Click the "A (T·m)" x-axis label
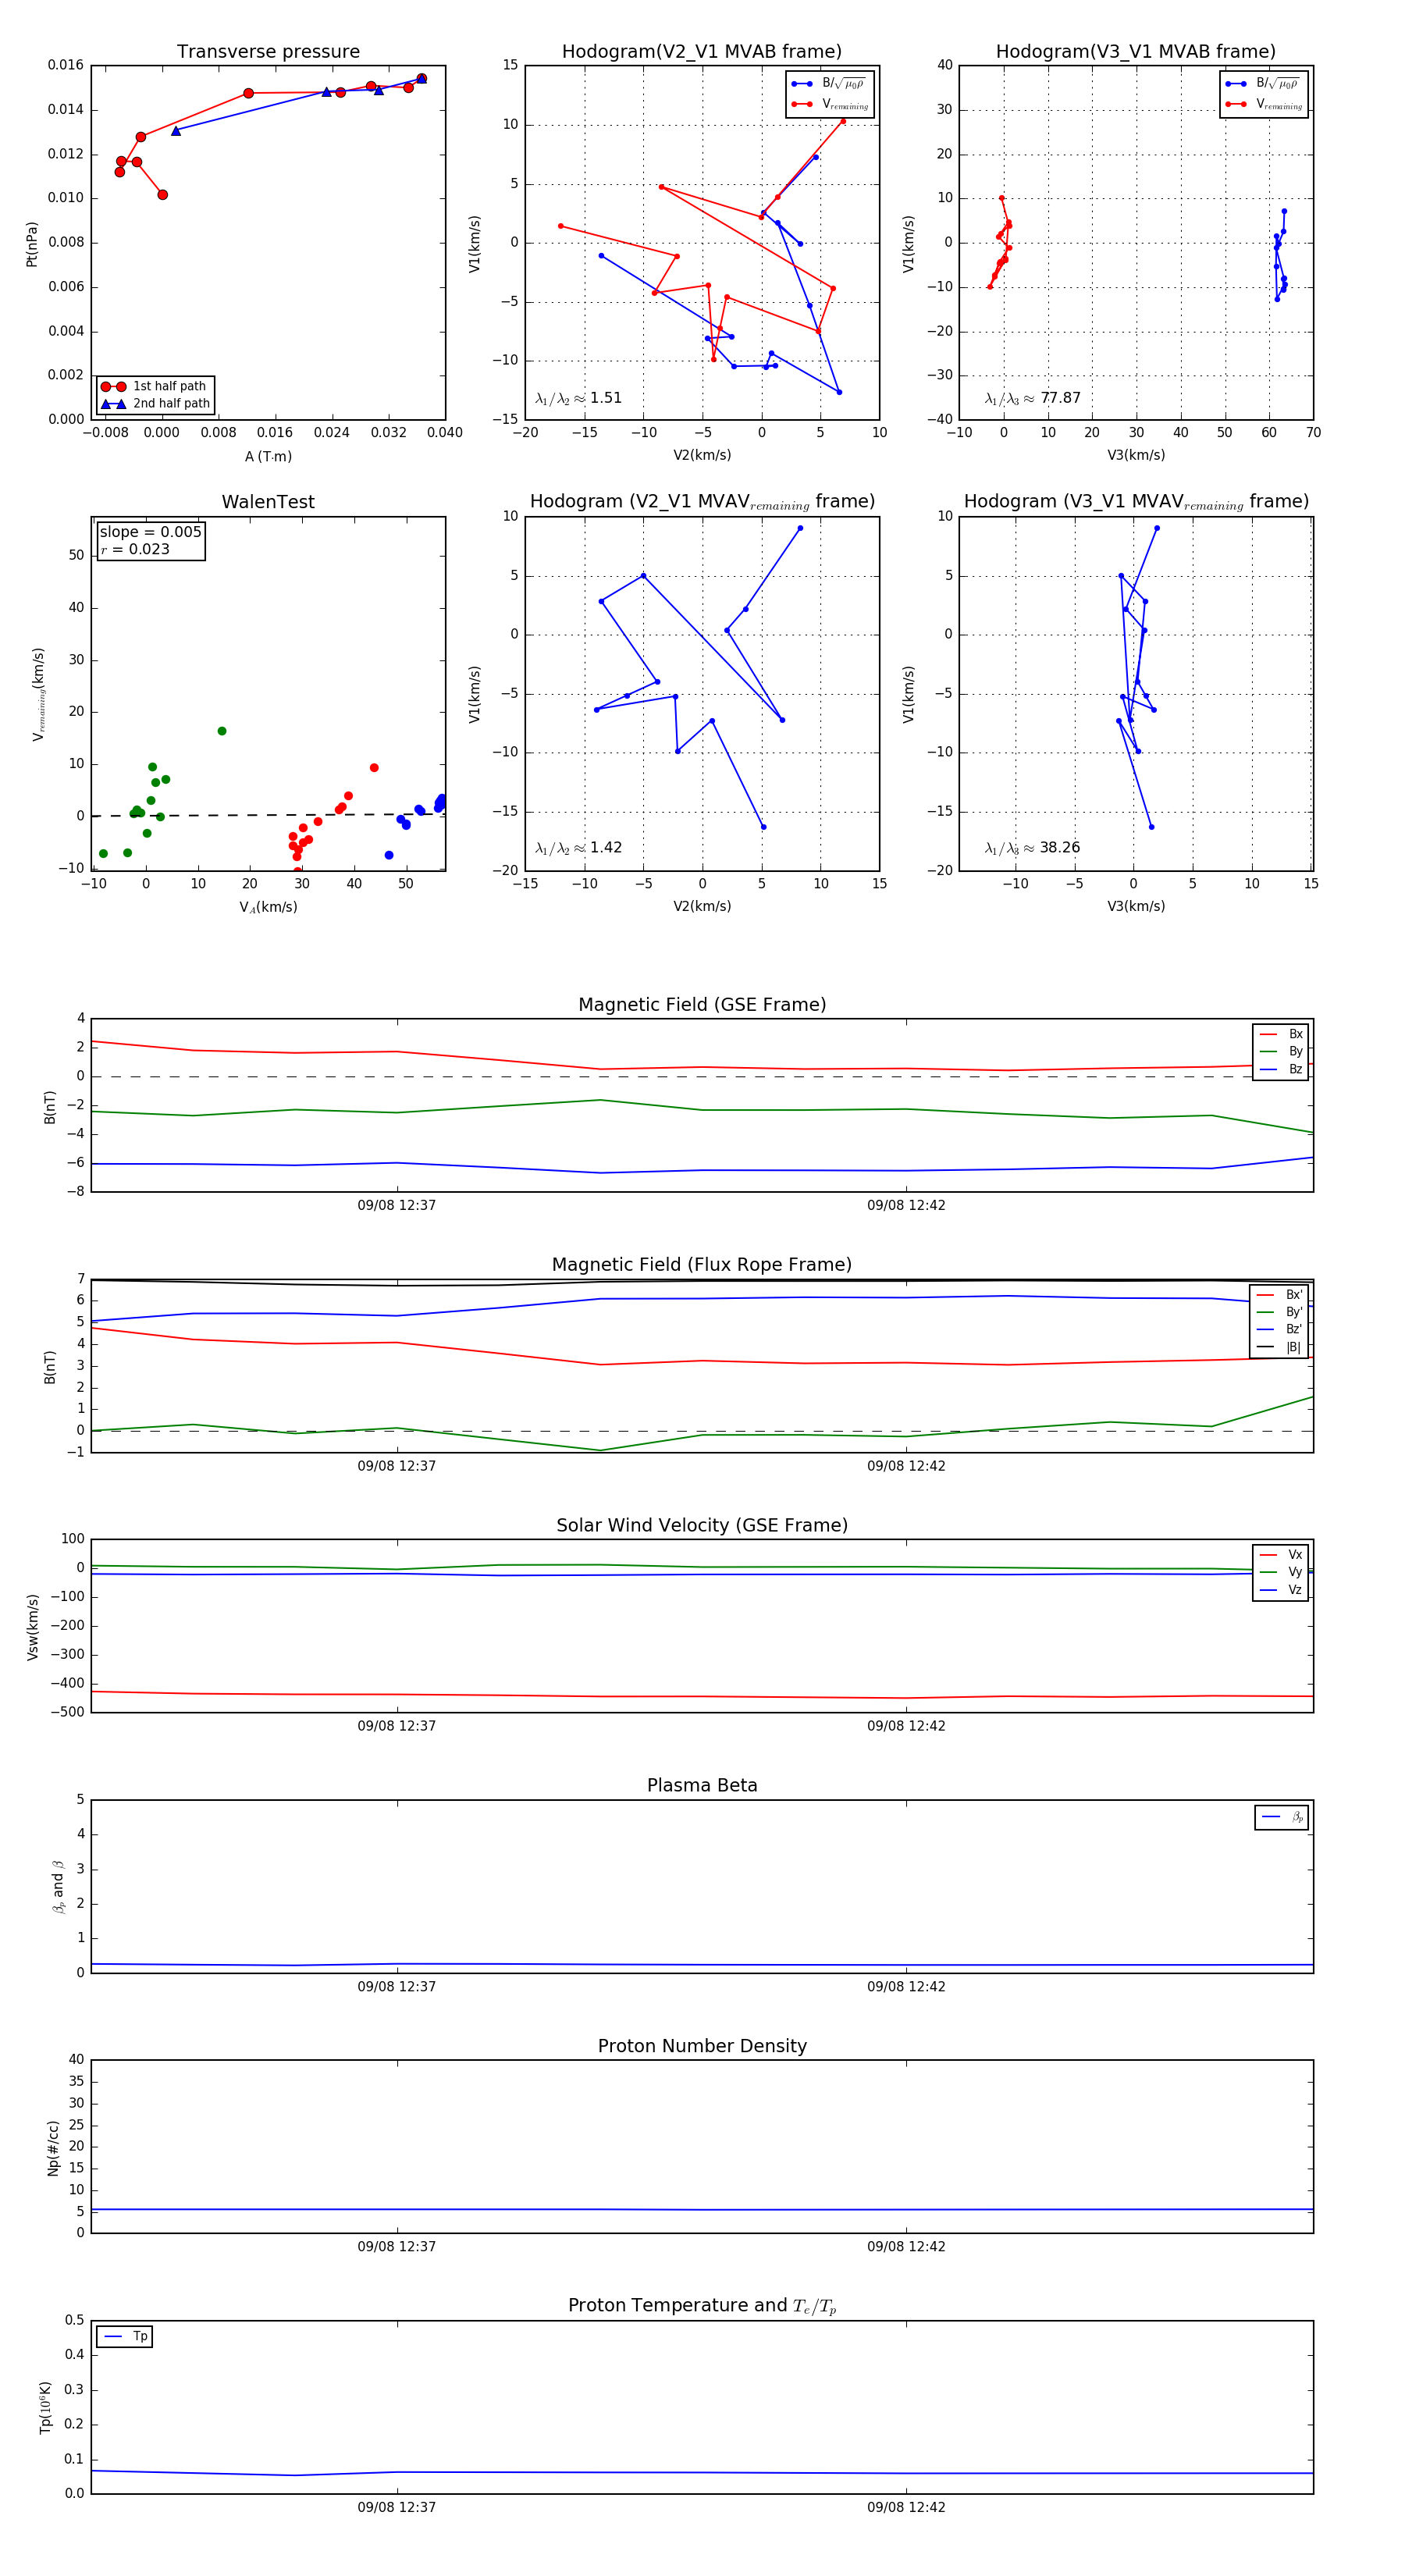 268,456
